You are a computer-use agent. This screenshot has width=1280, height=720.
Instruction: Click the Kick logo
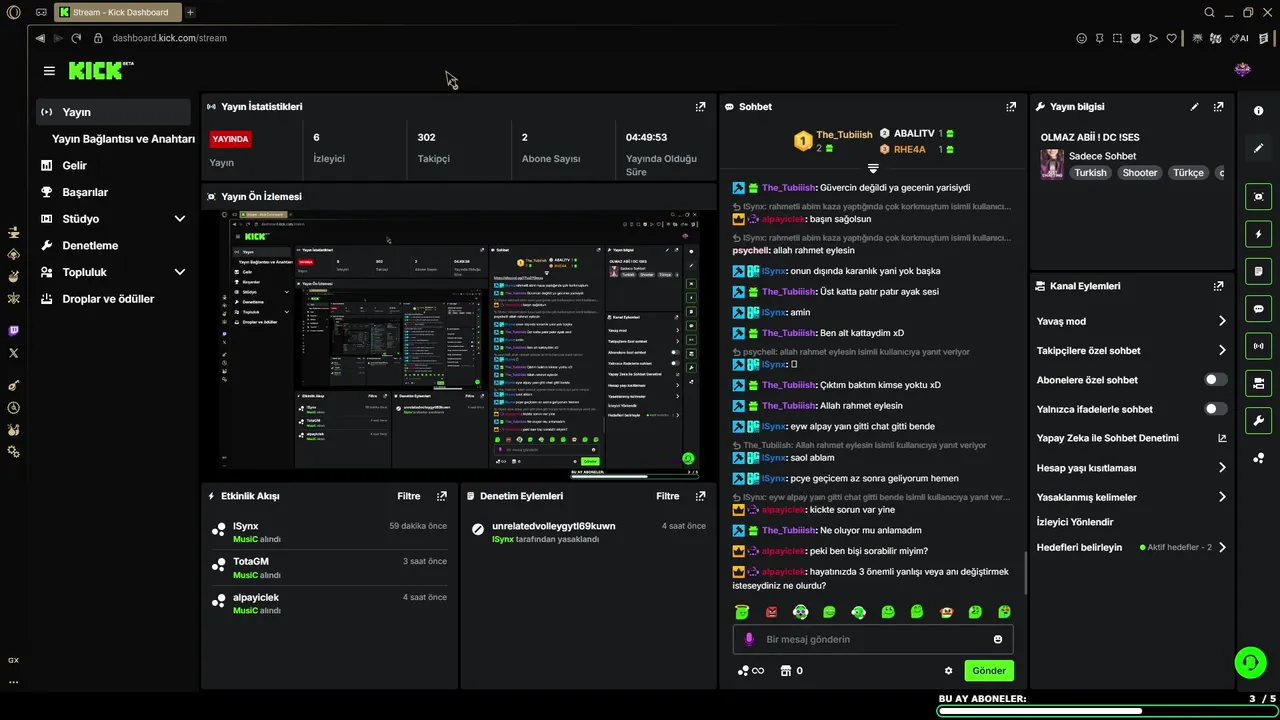[100, 70]
